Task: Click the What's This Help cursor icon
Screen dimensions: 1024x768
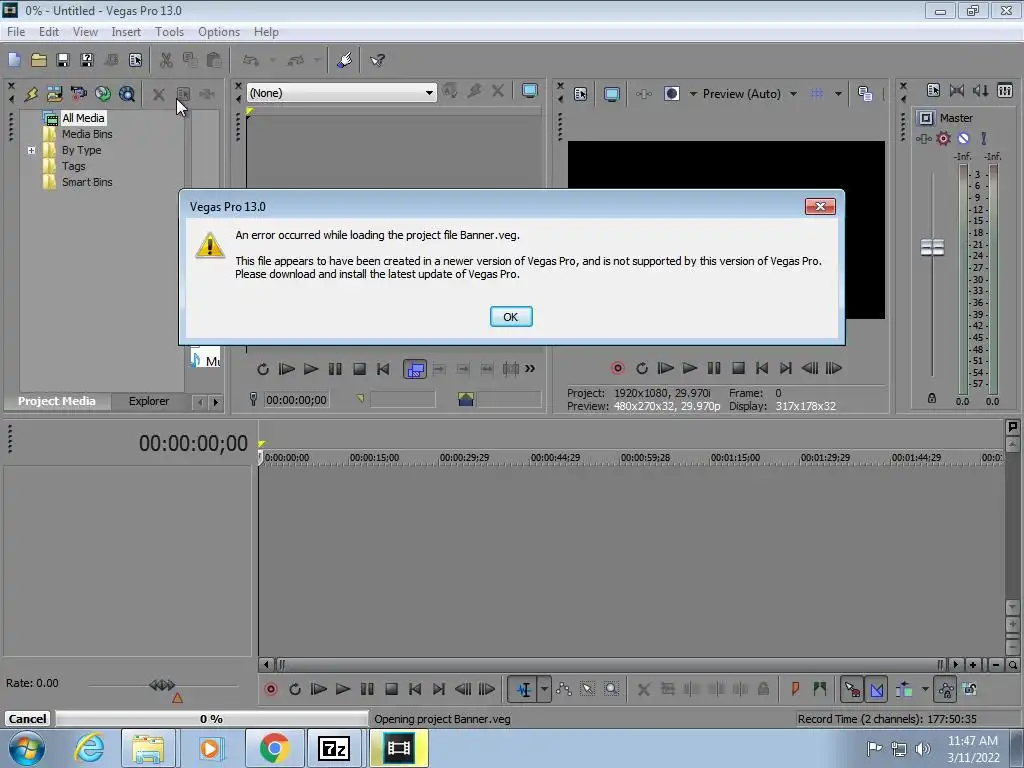Action: pos(377,60)
